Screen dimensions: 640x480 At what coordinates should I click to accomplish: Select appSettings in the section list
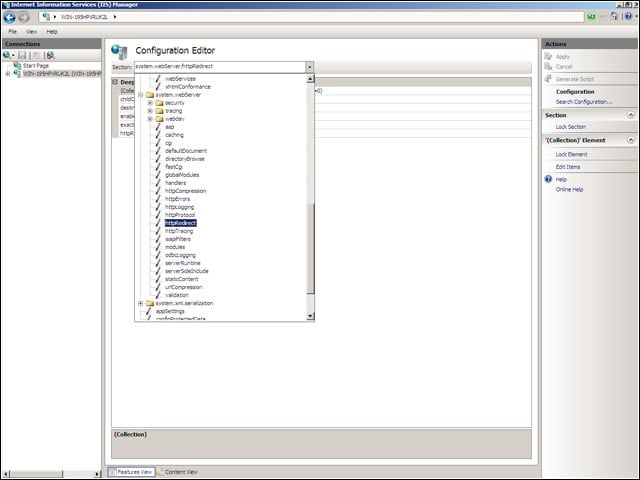point(170,311)
